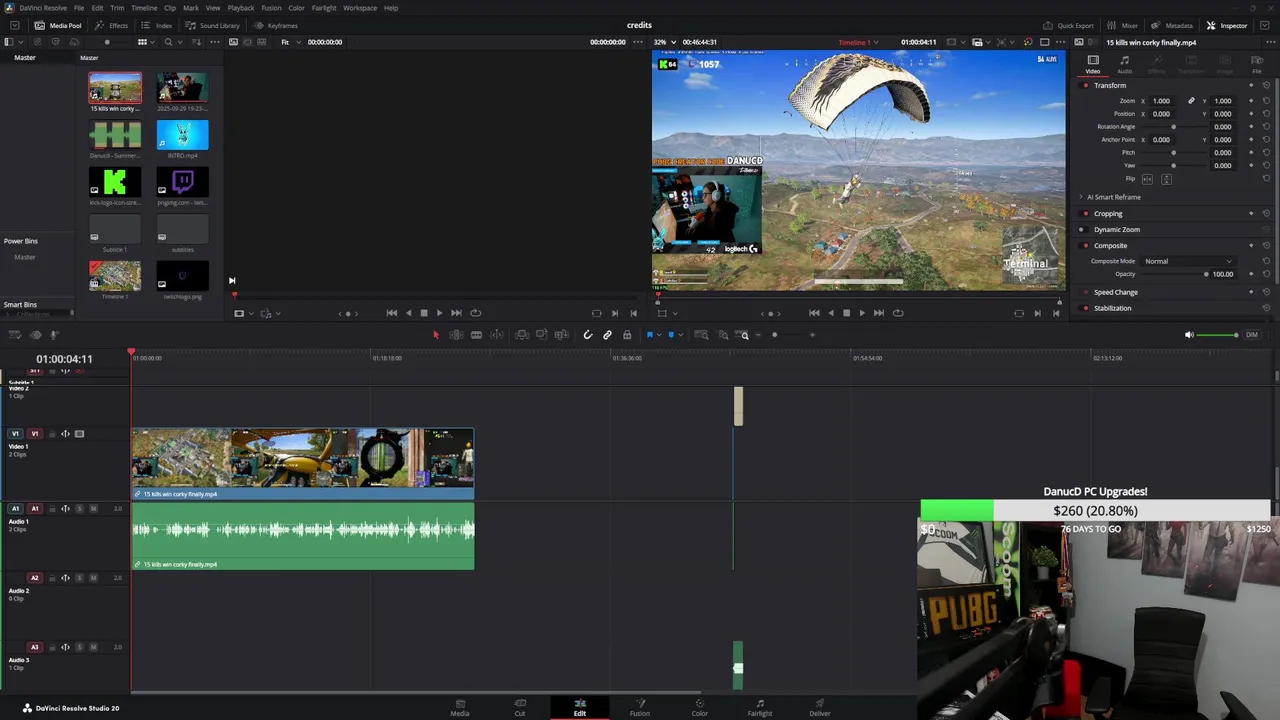The width and height of the screenshot is (1280, 720).
Task: Reset the Transform section with its reset icon
Action: click(1266, 85)
